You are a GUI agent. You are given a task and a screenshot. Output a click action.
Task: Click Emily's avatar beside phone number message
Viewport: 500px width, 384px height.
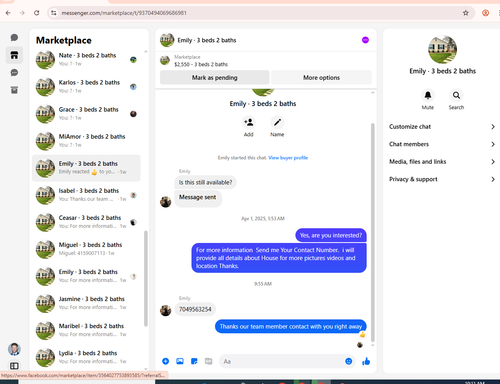[x=166, y=310]
